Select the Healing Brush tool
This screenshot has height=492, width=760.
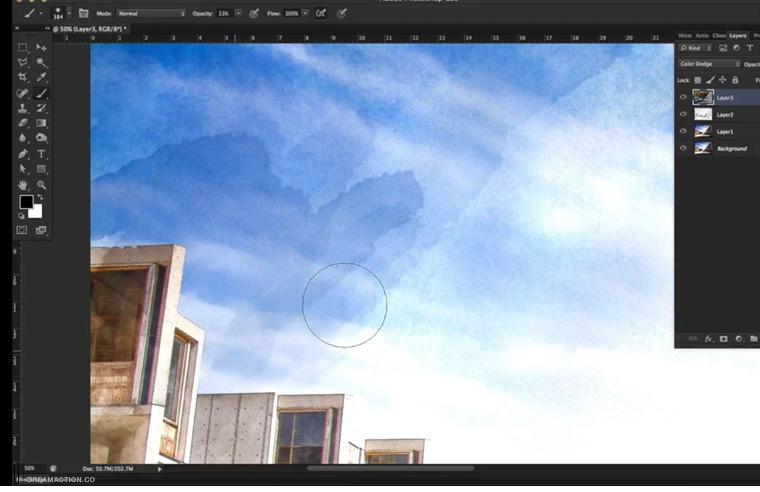click(x=22, y=93)
